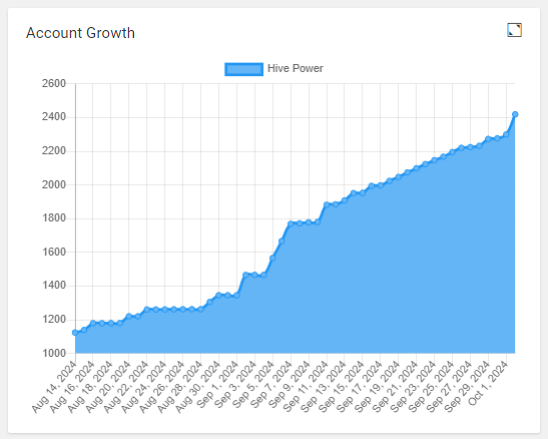Select the first data point on Aug 14
The image size is (548, 439).
[75, 333]
